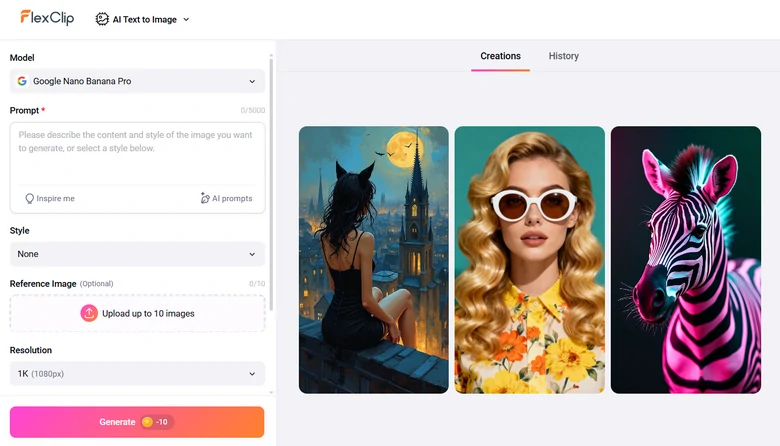Click the Resolution label
The height and width of the screenshot is (446, 780).
(31, 350)
